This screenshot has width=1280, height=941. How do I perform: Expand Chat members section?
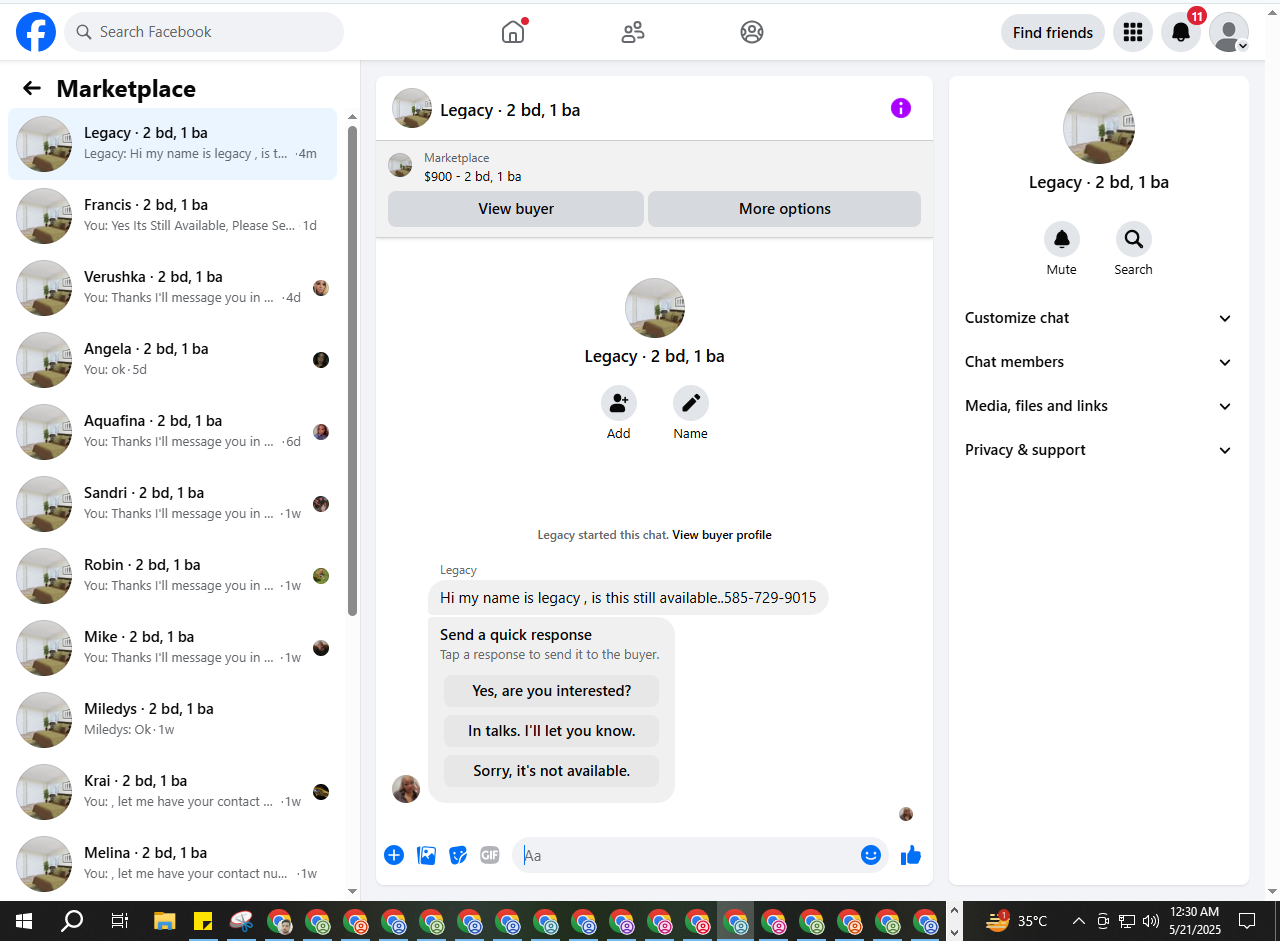coord(1098,362)
